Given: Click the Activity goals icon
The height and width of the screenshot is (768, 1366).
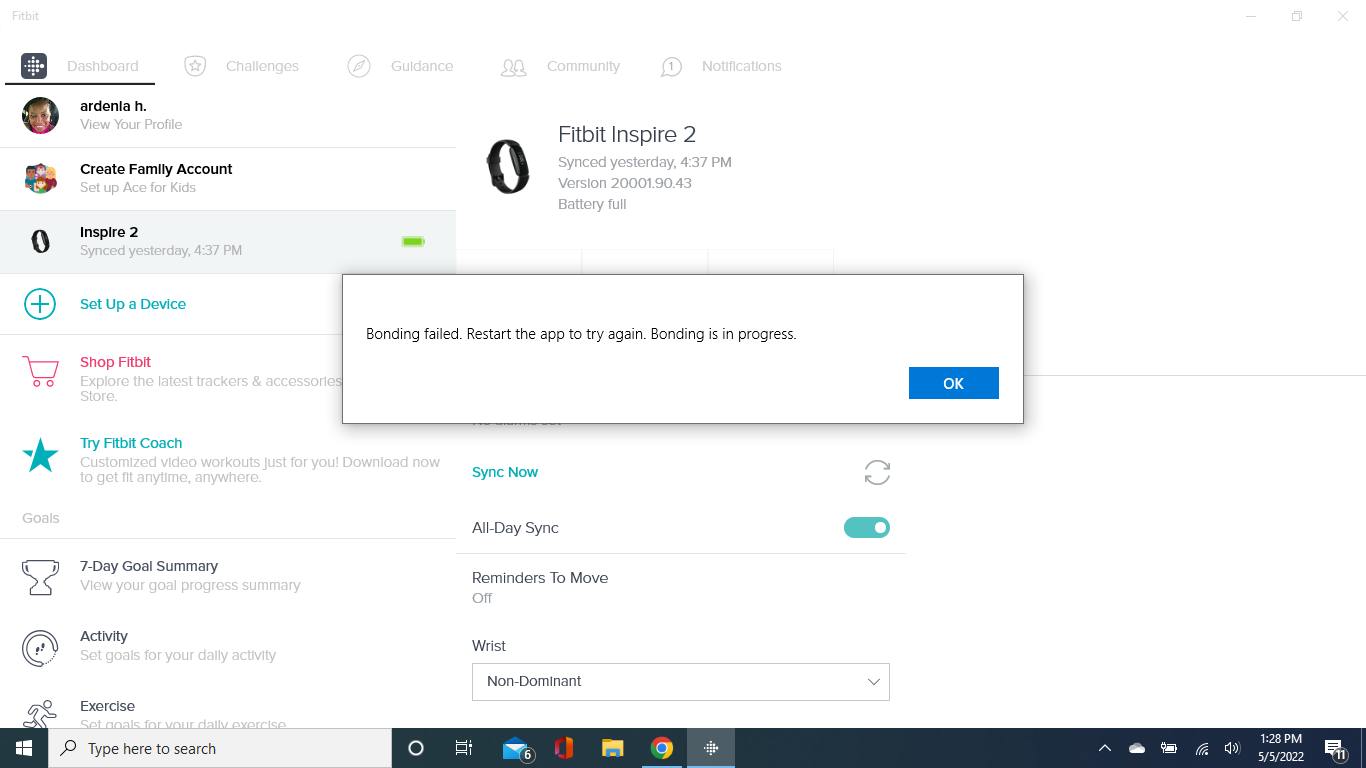Looking at the screenshot, I should (x=40, y=648).
